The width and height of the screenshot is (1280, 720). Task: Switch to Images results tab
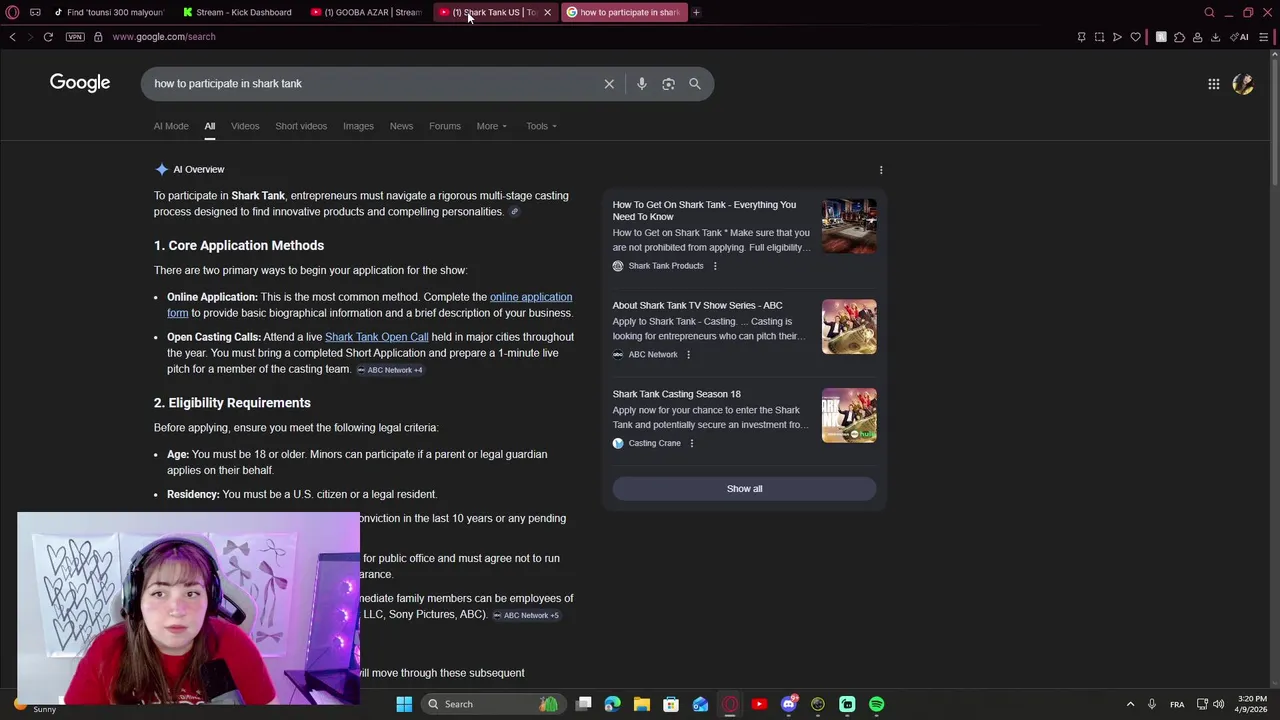(358, 126)
